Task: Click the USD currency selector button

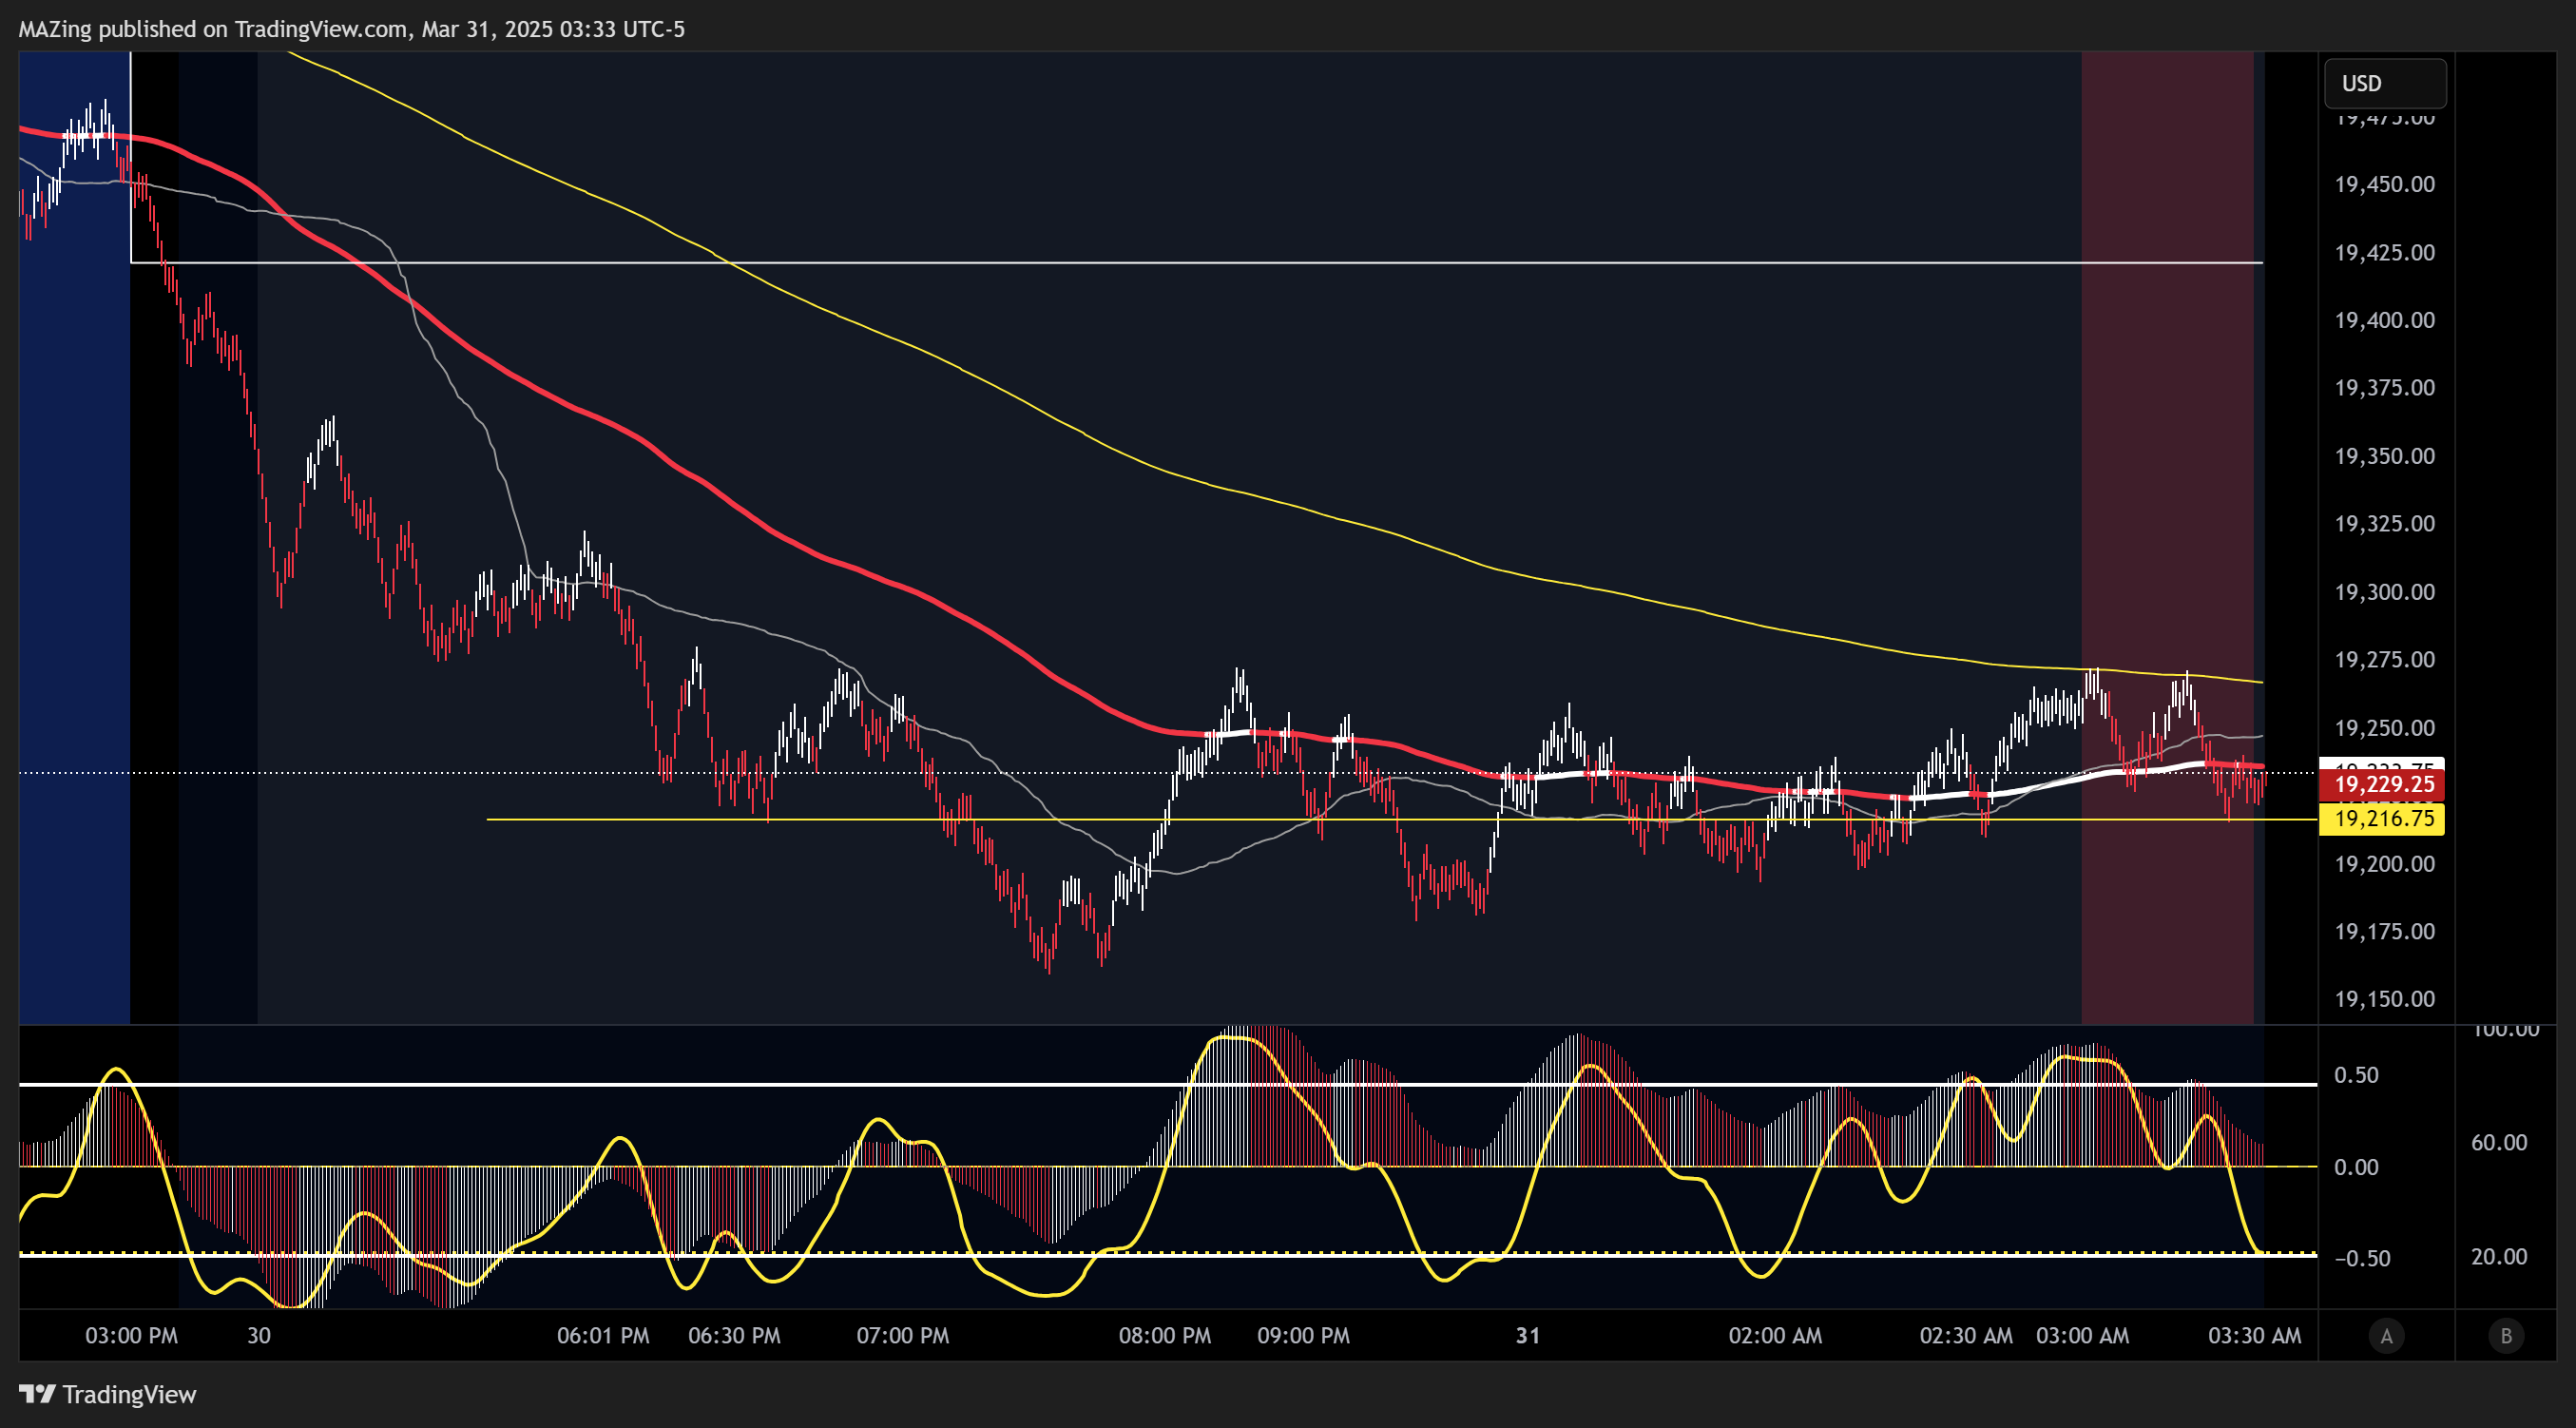Action: (2385, 83)
